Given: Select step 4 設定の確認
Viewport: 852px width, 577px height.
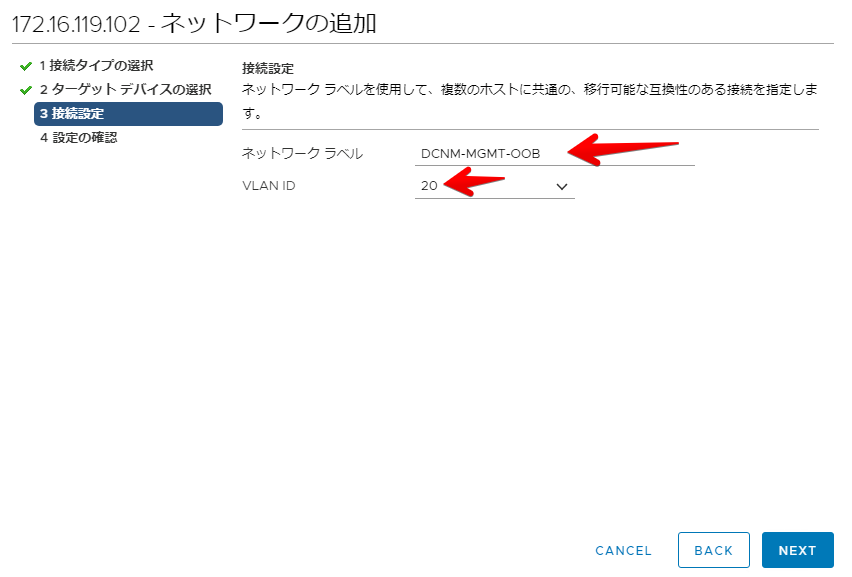Looking at the screenshot, I should pos(79,137).
